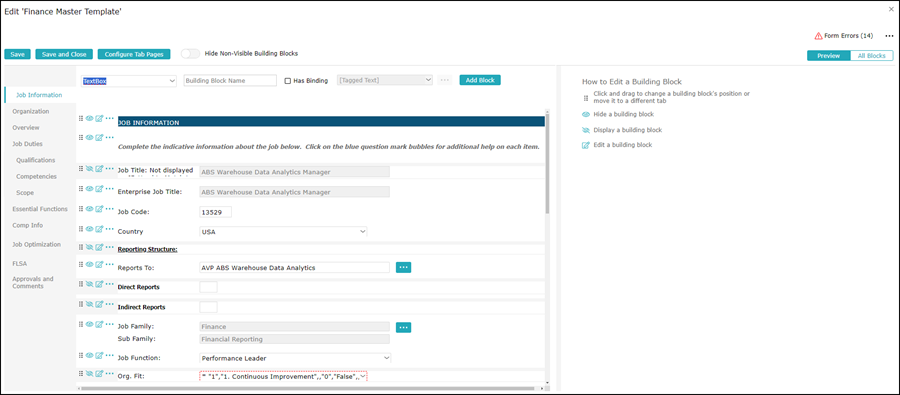Open the Overview tab

26,127
